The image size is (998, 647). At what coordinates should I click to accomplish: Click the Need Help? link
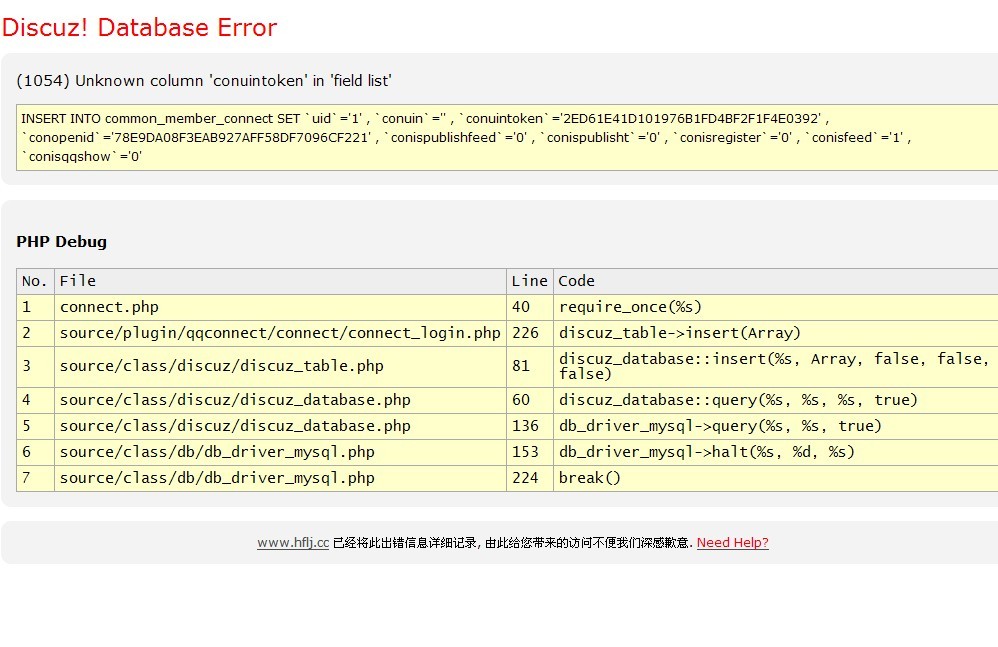click(733, 543)
